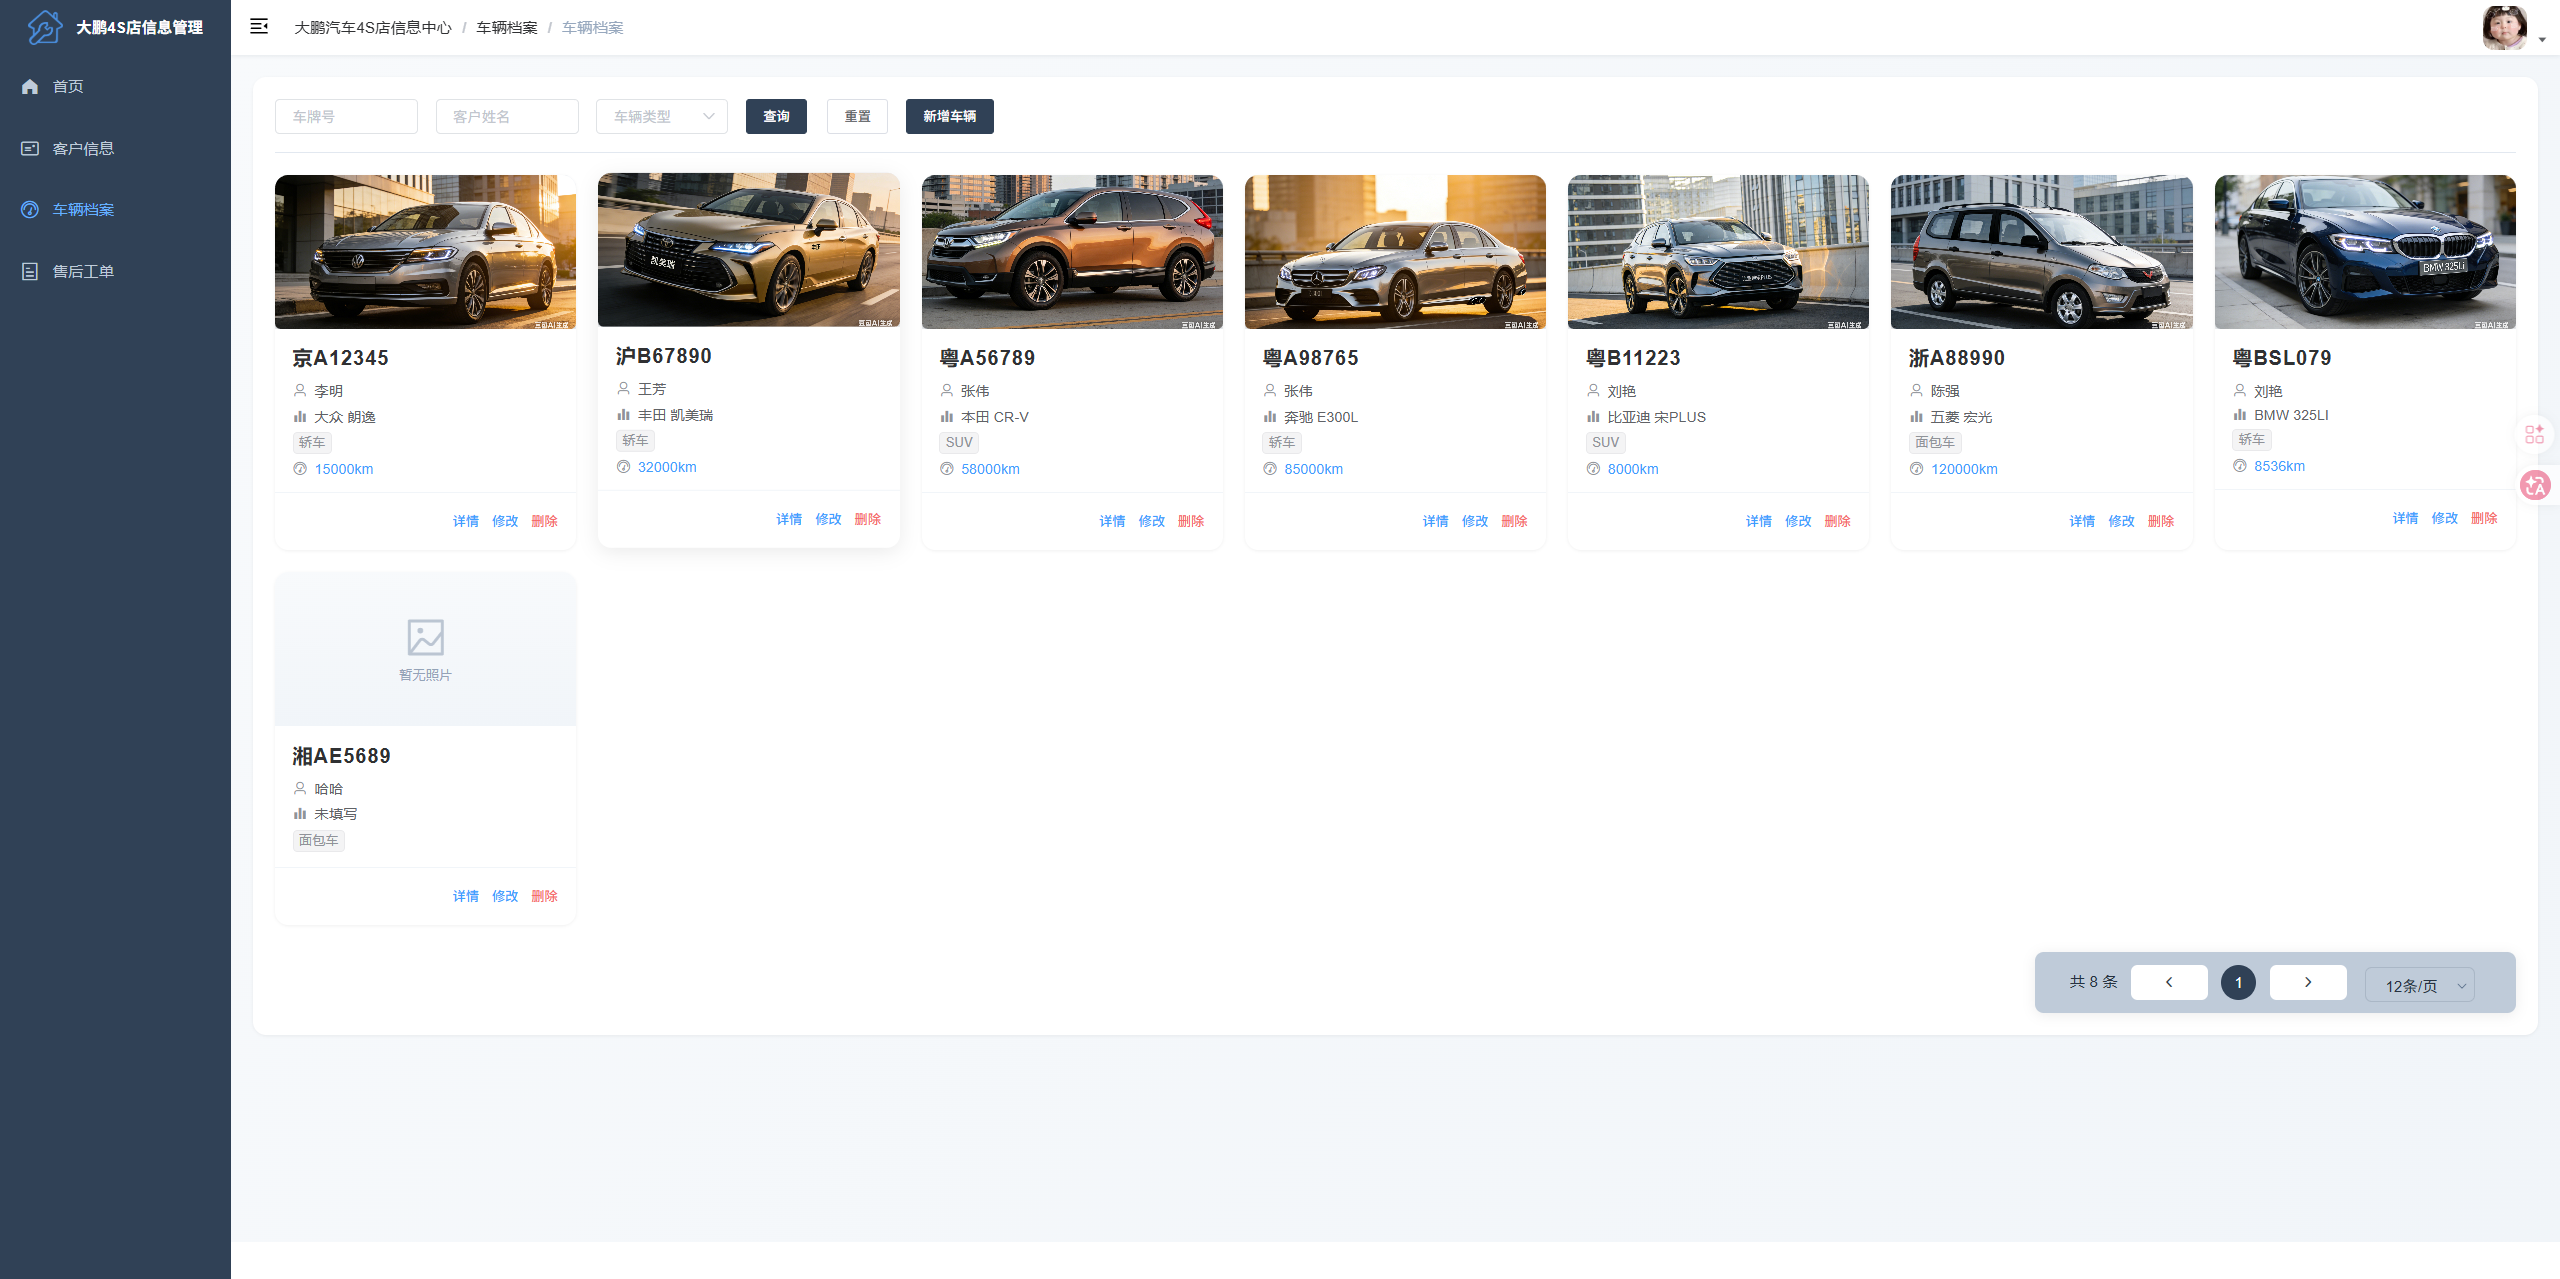Focus the 车牌号 input field

[x=346, y=116]
